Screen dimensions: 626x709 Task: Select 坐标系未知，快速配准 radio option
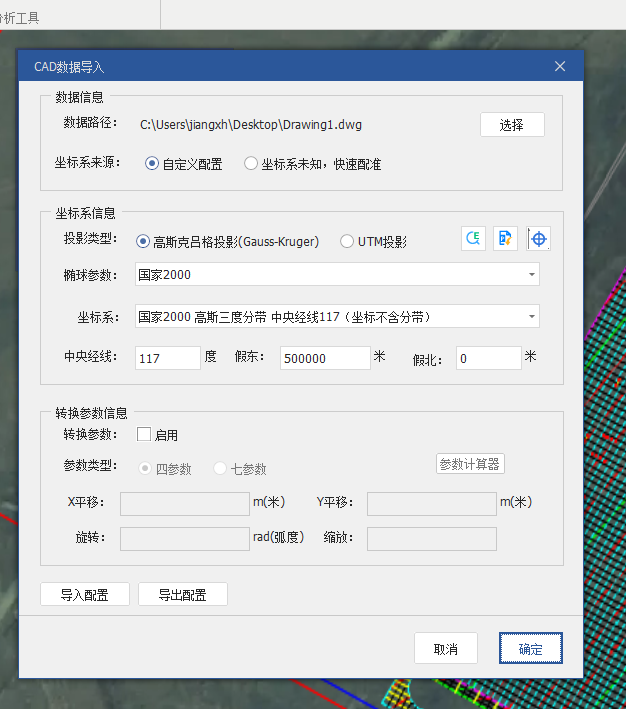pos(251,164)
